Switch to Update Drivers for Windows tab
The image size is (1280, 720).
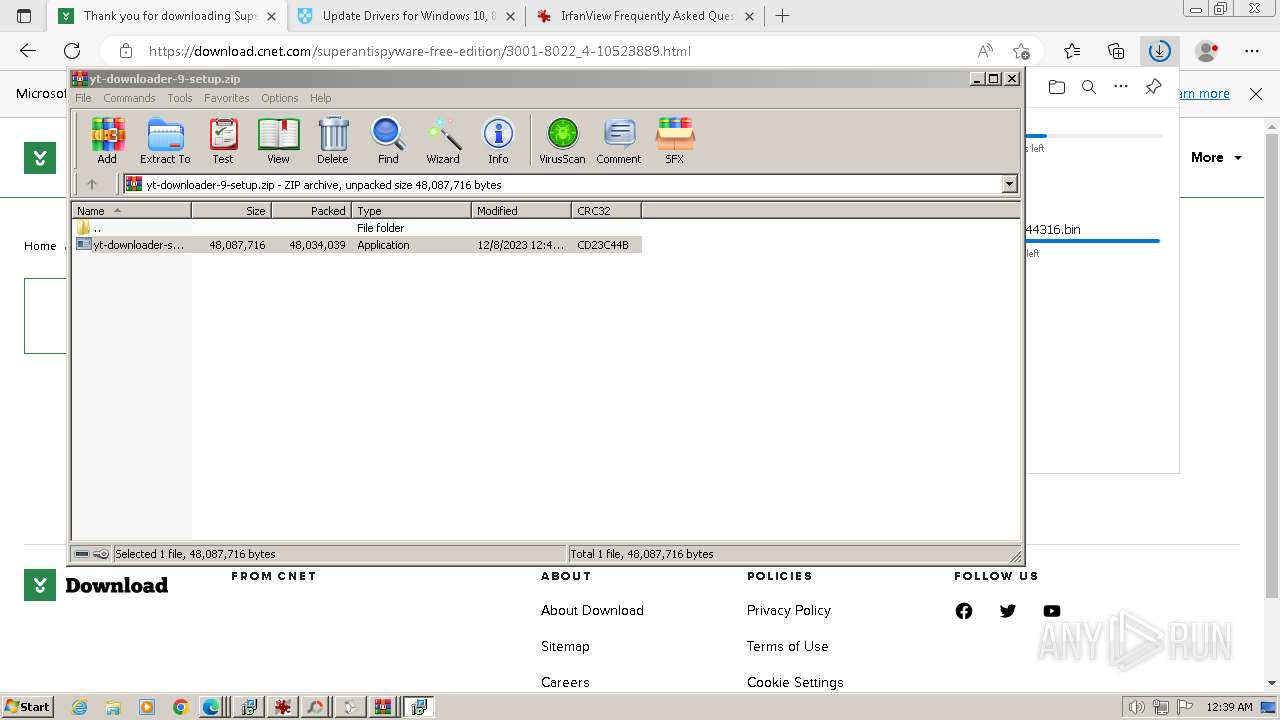[x=408, y=16]
